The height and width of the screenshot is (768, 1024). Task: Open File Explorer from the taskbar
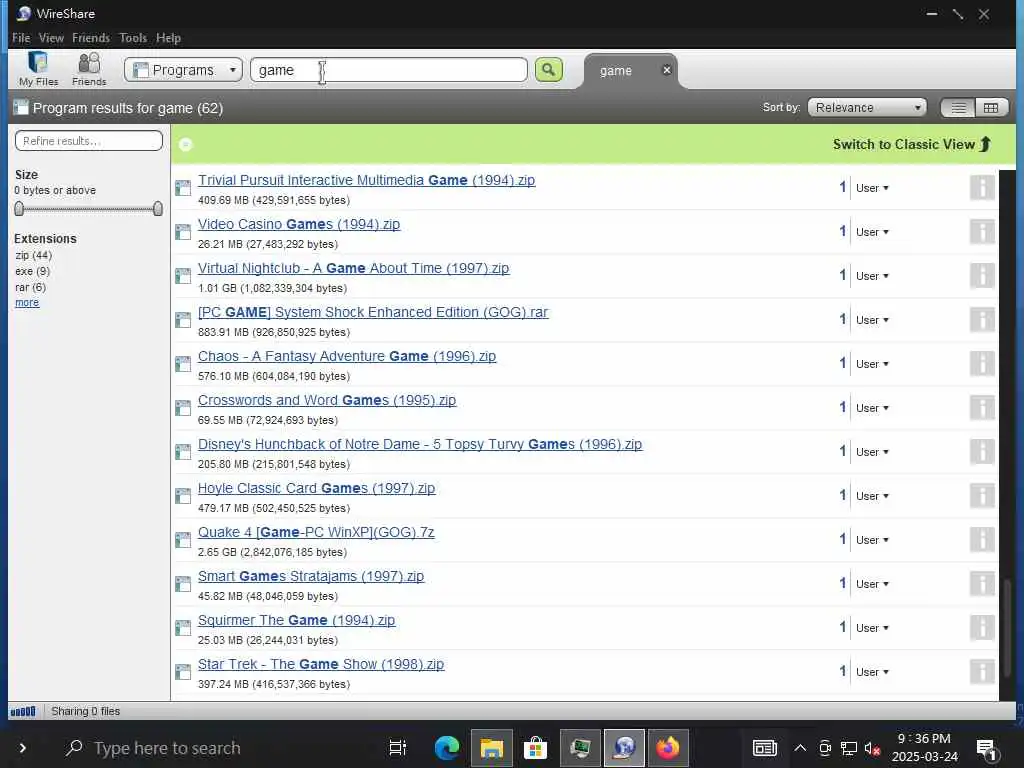coord(491,748)
